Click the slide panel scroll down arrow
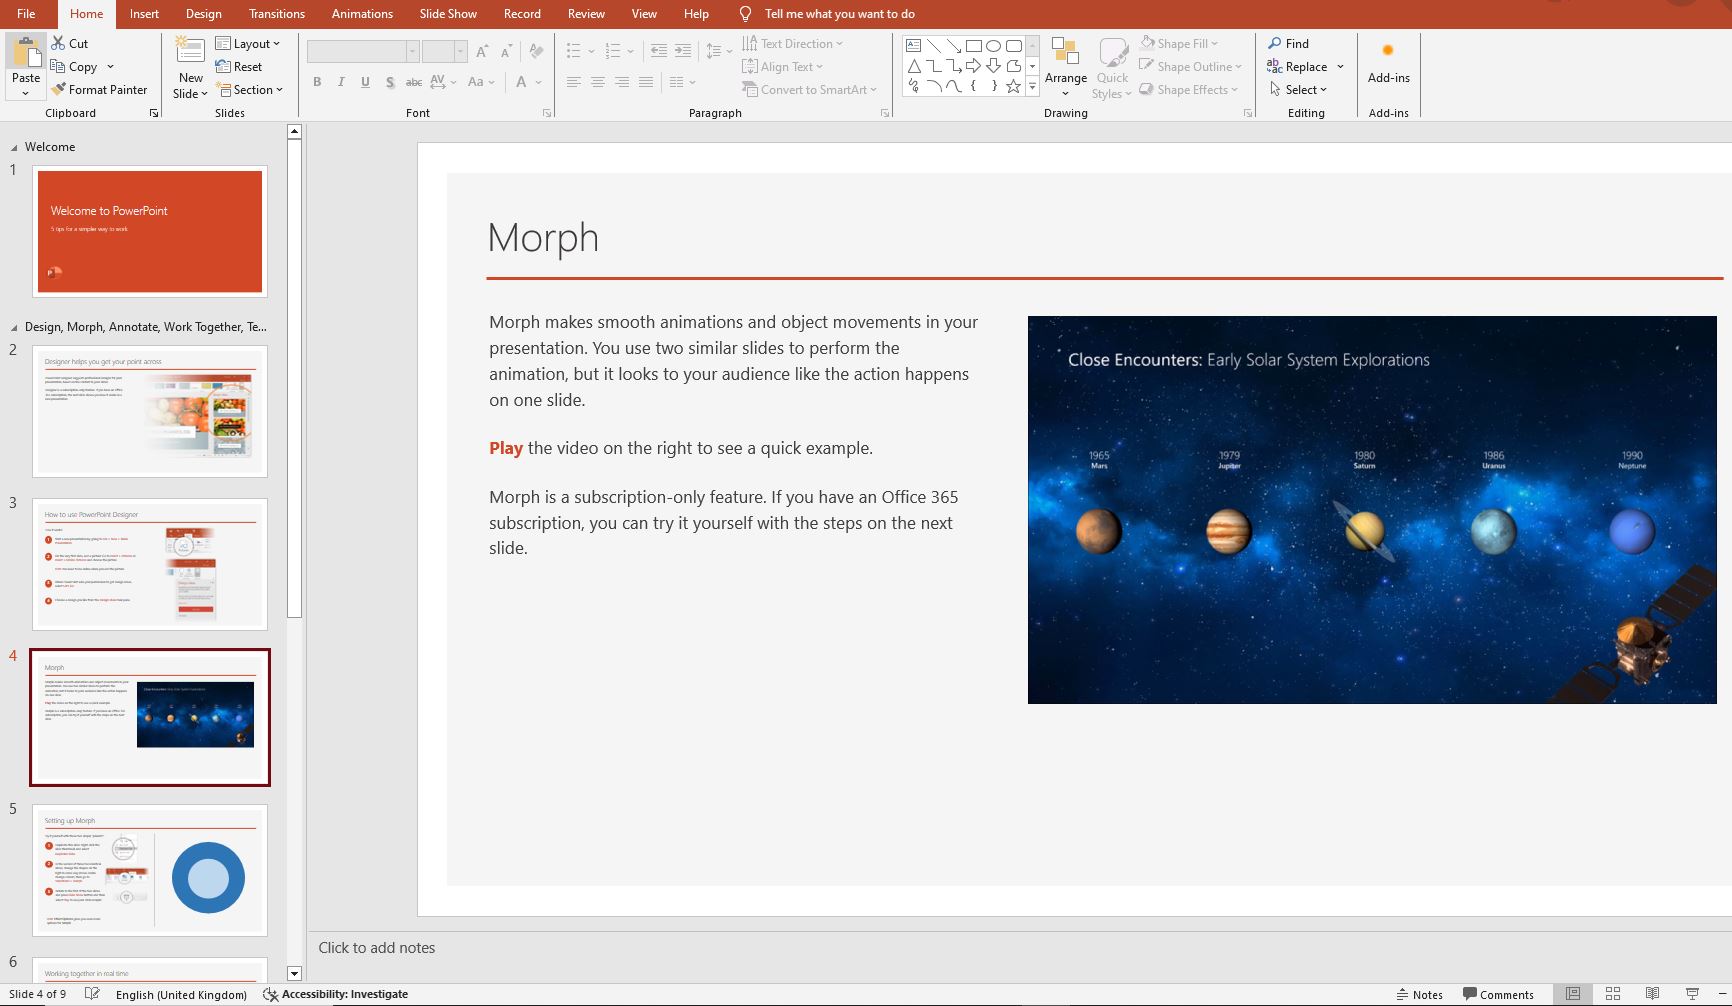Screen dimensions: 1732x1006 point(294,973)
